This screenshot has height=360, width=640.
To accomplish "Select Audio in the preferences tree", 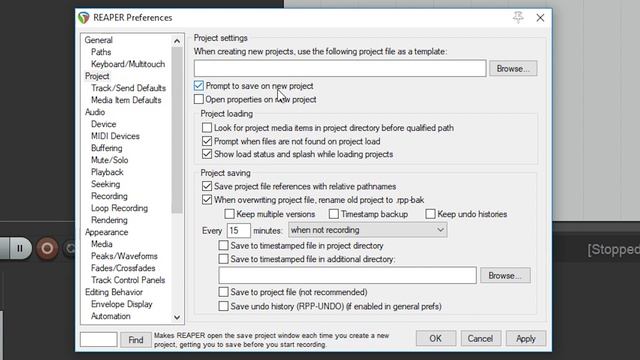I will (x=95, y=112).
